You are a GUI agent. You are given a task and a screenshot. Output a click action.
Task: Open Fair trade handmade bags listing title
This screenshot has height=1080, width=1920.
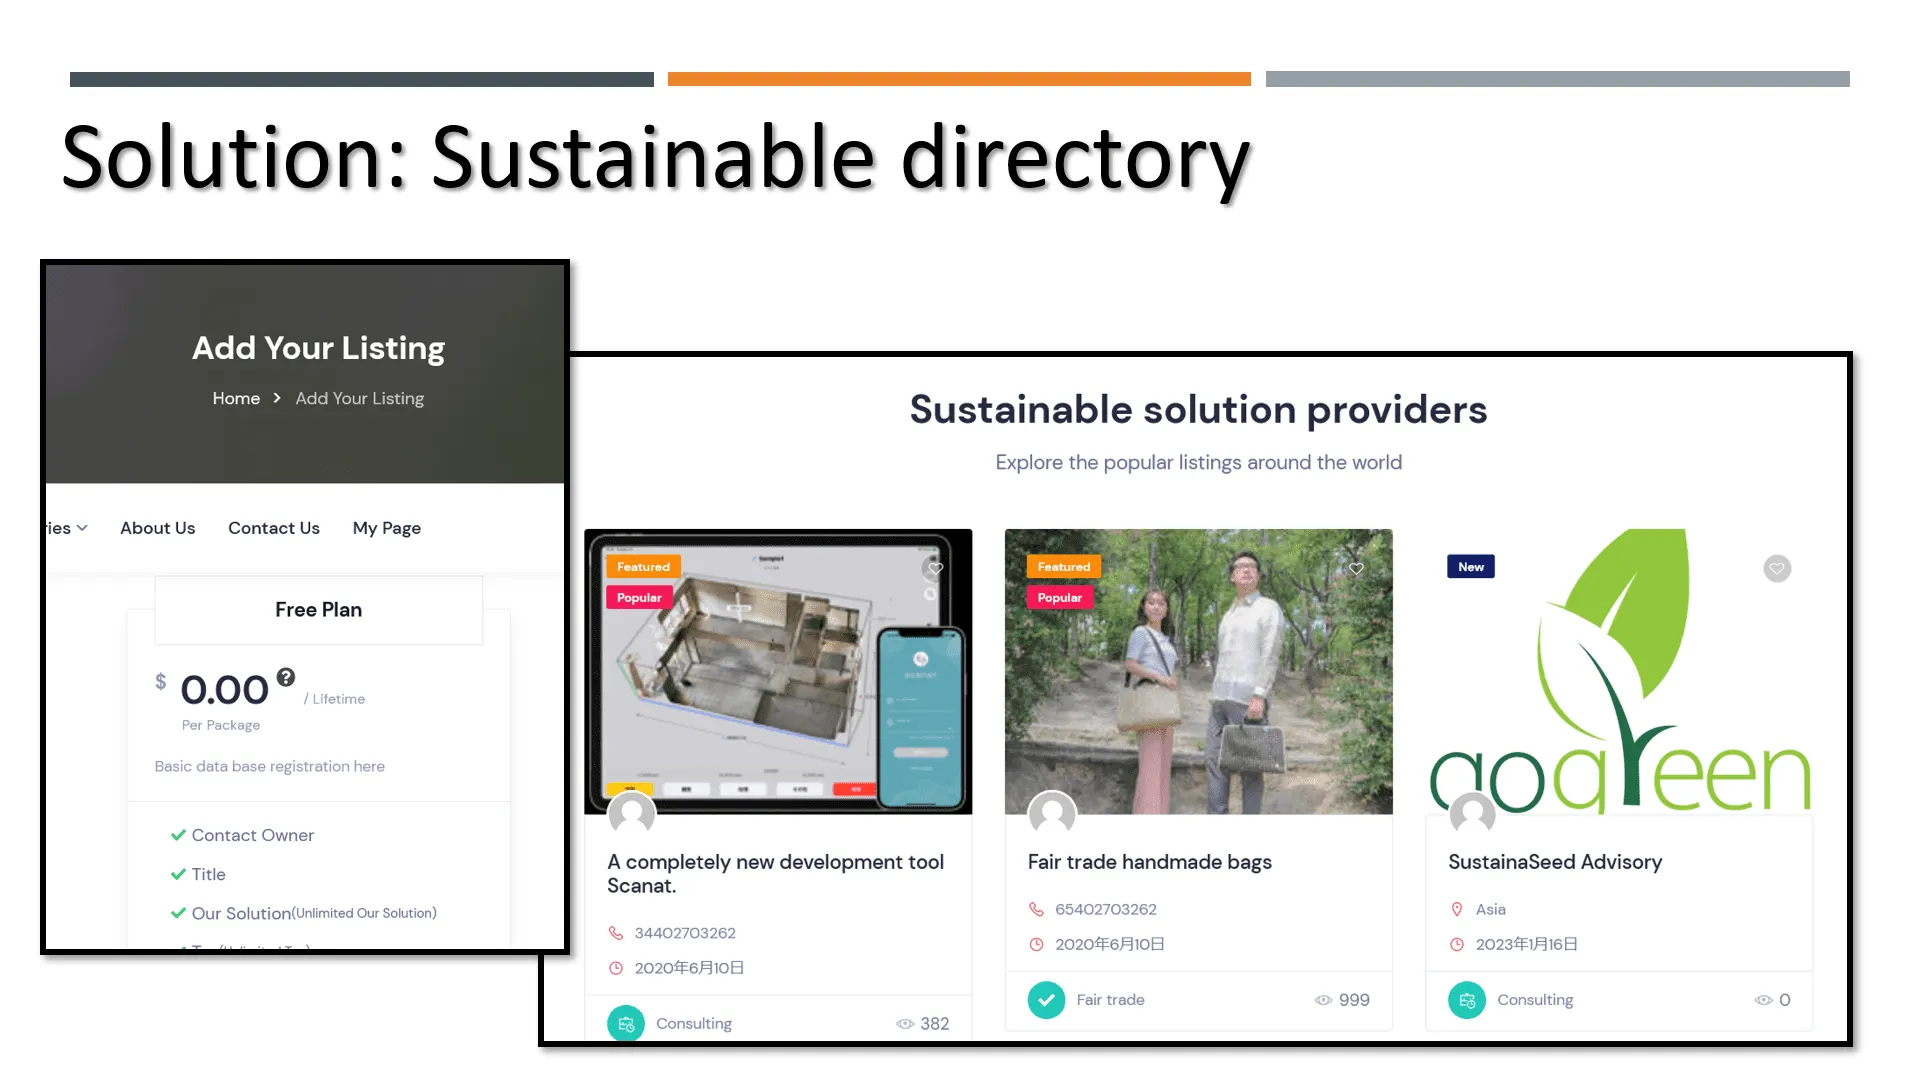[x=1149, y=862]
